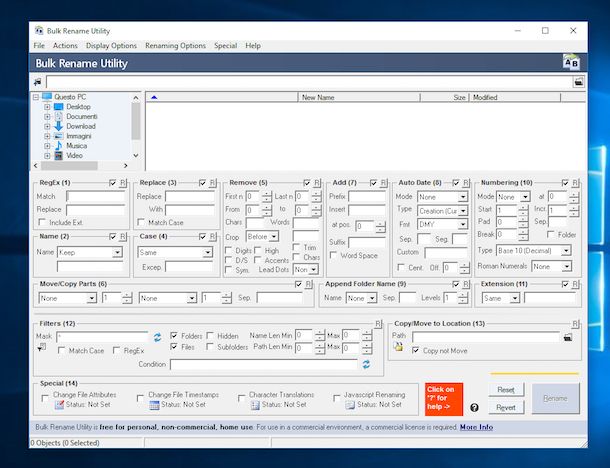
Task: Open Auto Date Mode dropdown
Action: [462, 197]
